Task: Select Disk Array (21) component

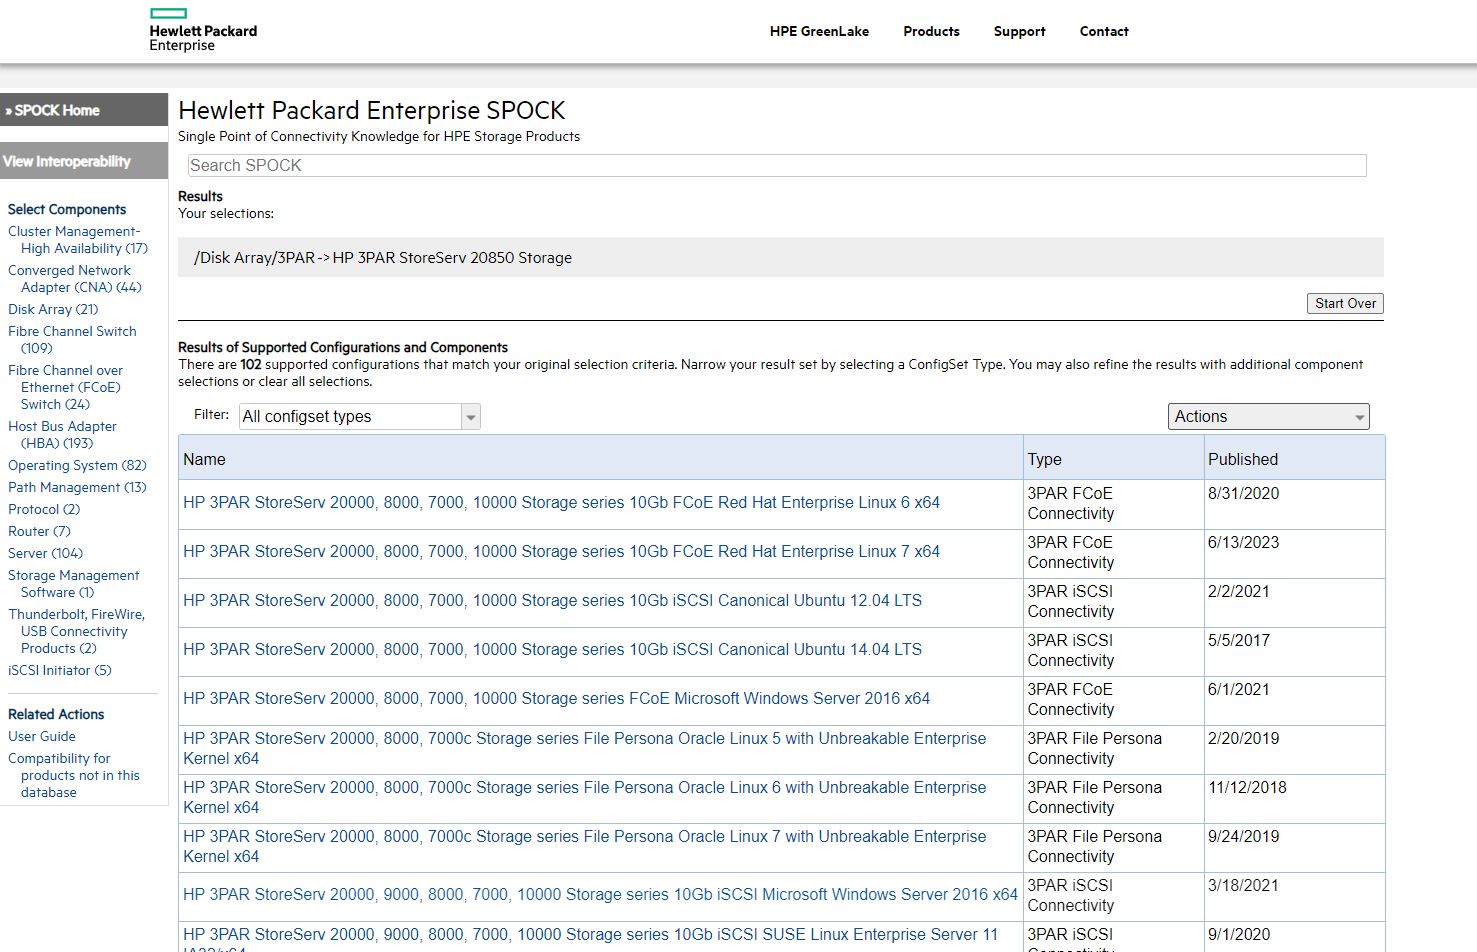Action: [x=53, y=309]
